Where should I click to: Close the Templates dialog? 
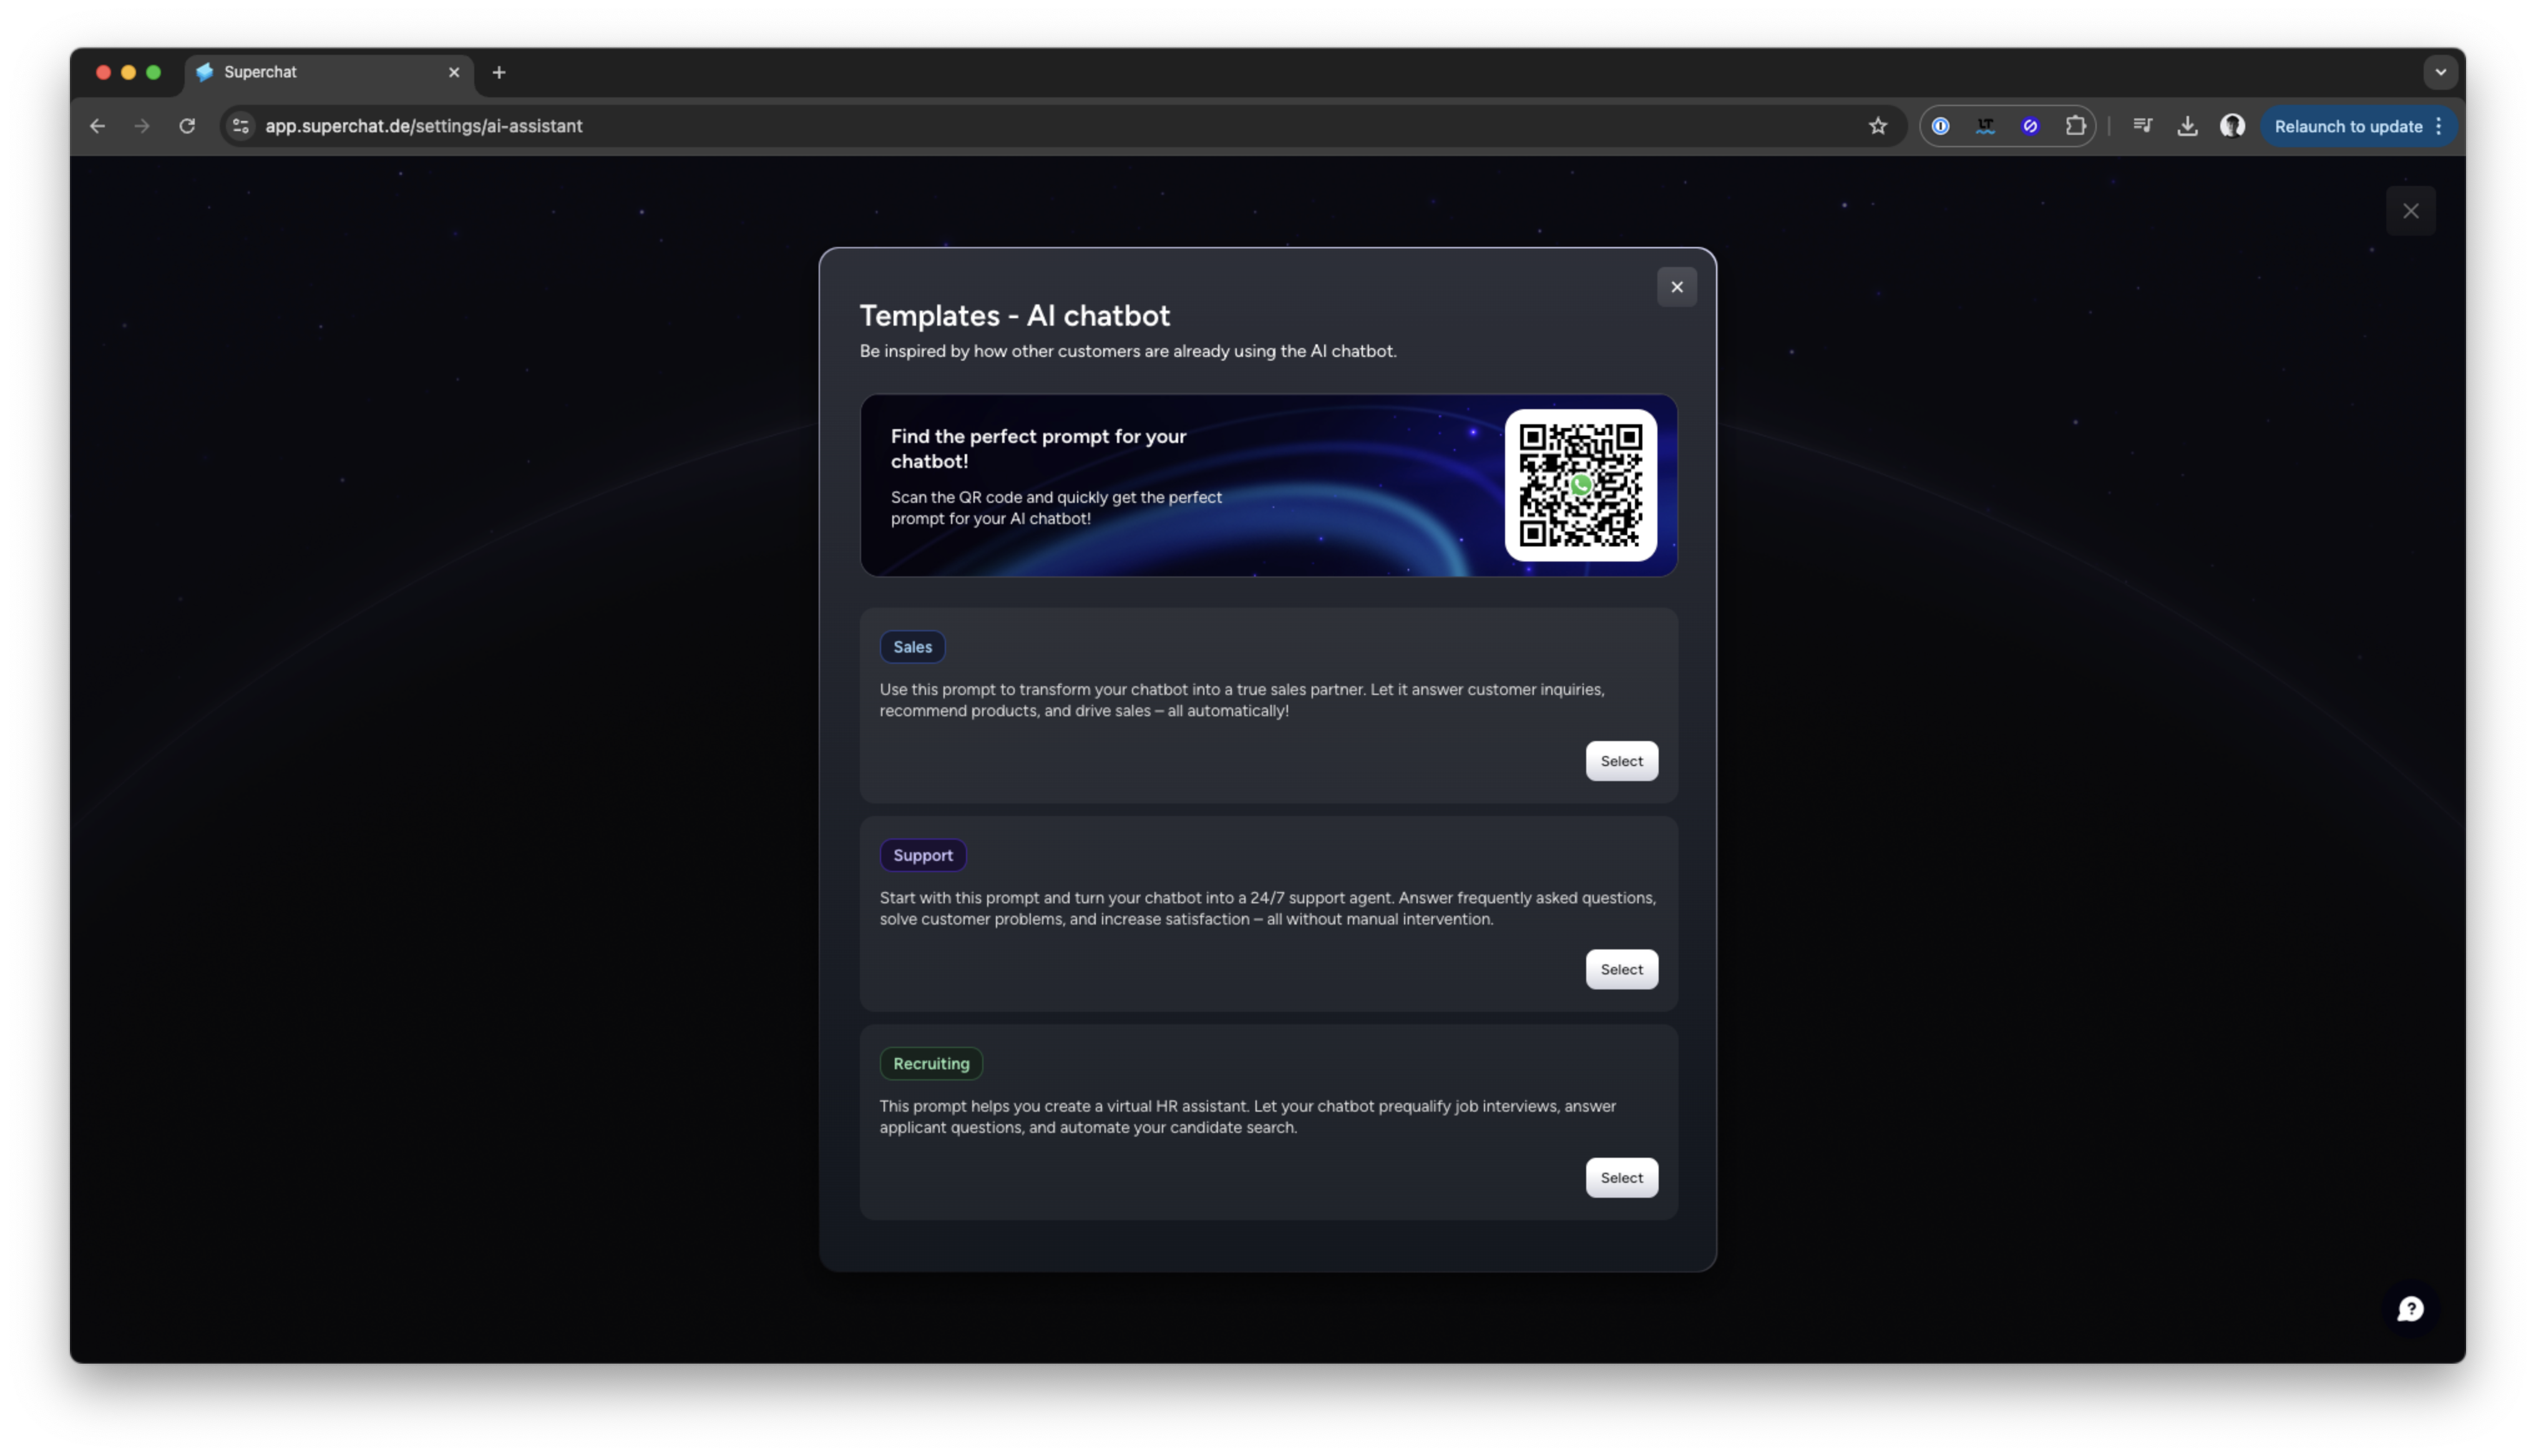1676,287
